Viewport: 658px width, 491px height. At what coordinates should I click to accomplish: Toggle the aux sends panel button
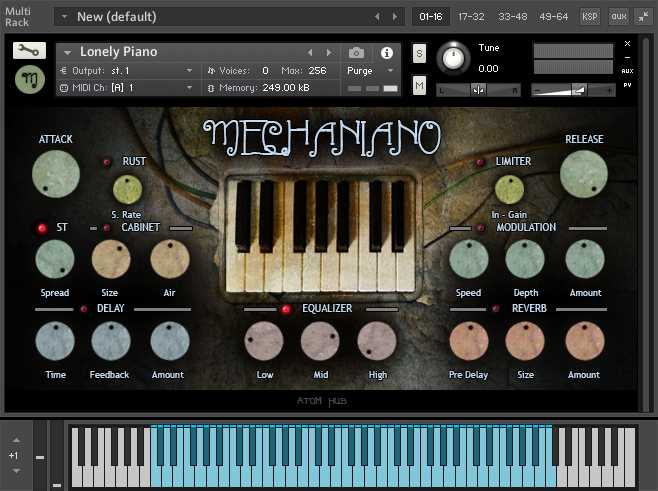[x=619, y=16]
